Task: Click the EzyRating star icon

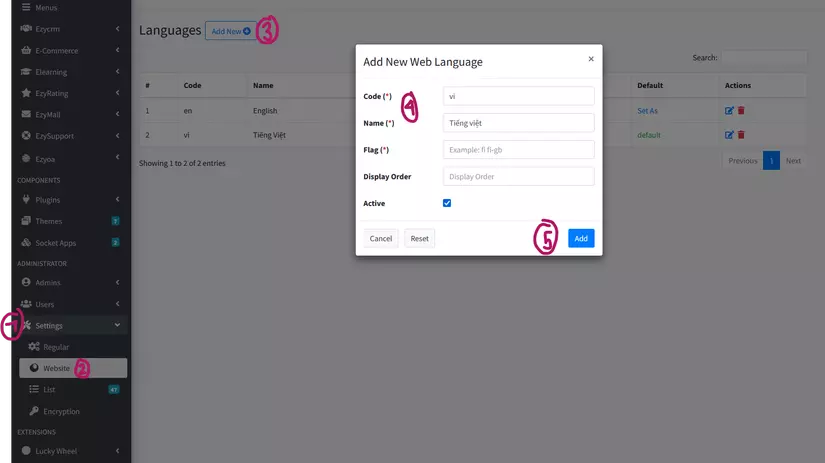Action: coord(26,93)
